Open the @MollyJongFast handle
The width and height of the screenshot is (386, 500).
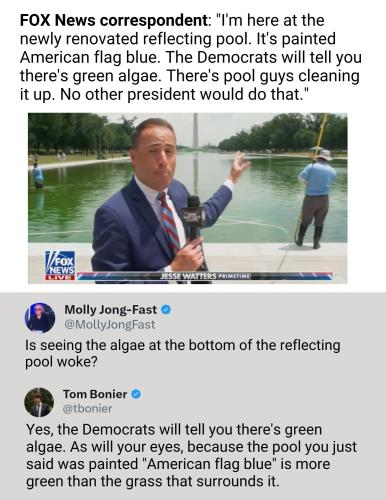click(110, 324)
